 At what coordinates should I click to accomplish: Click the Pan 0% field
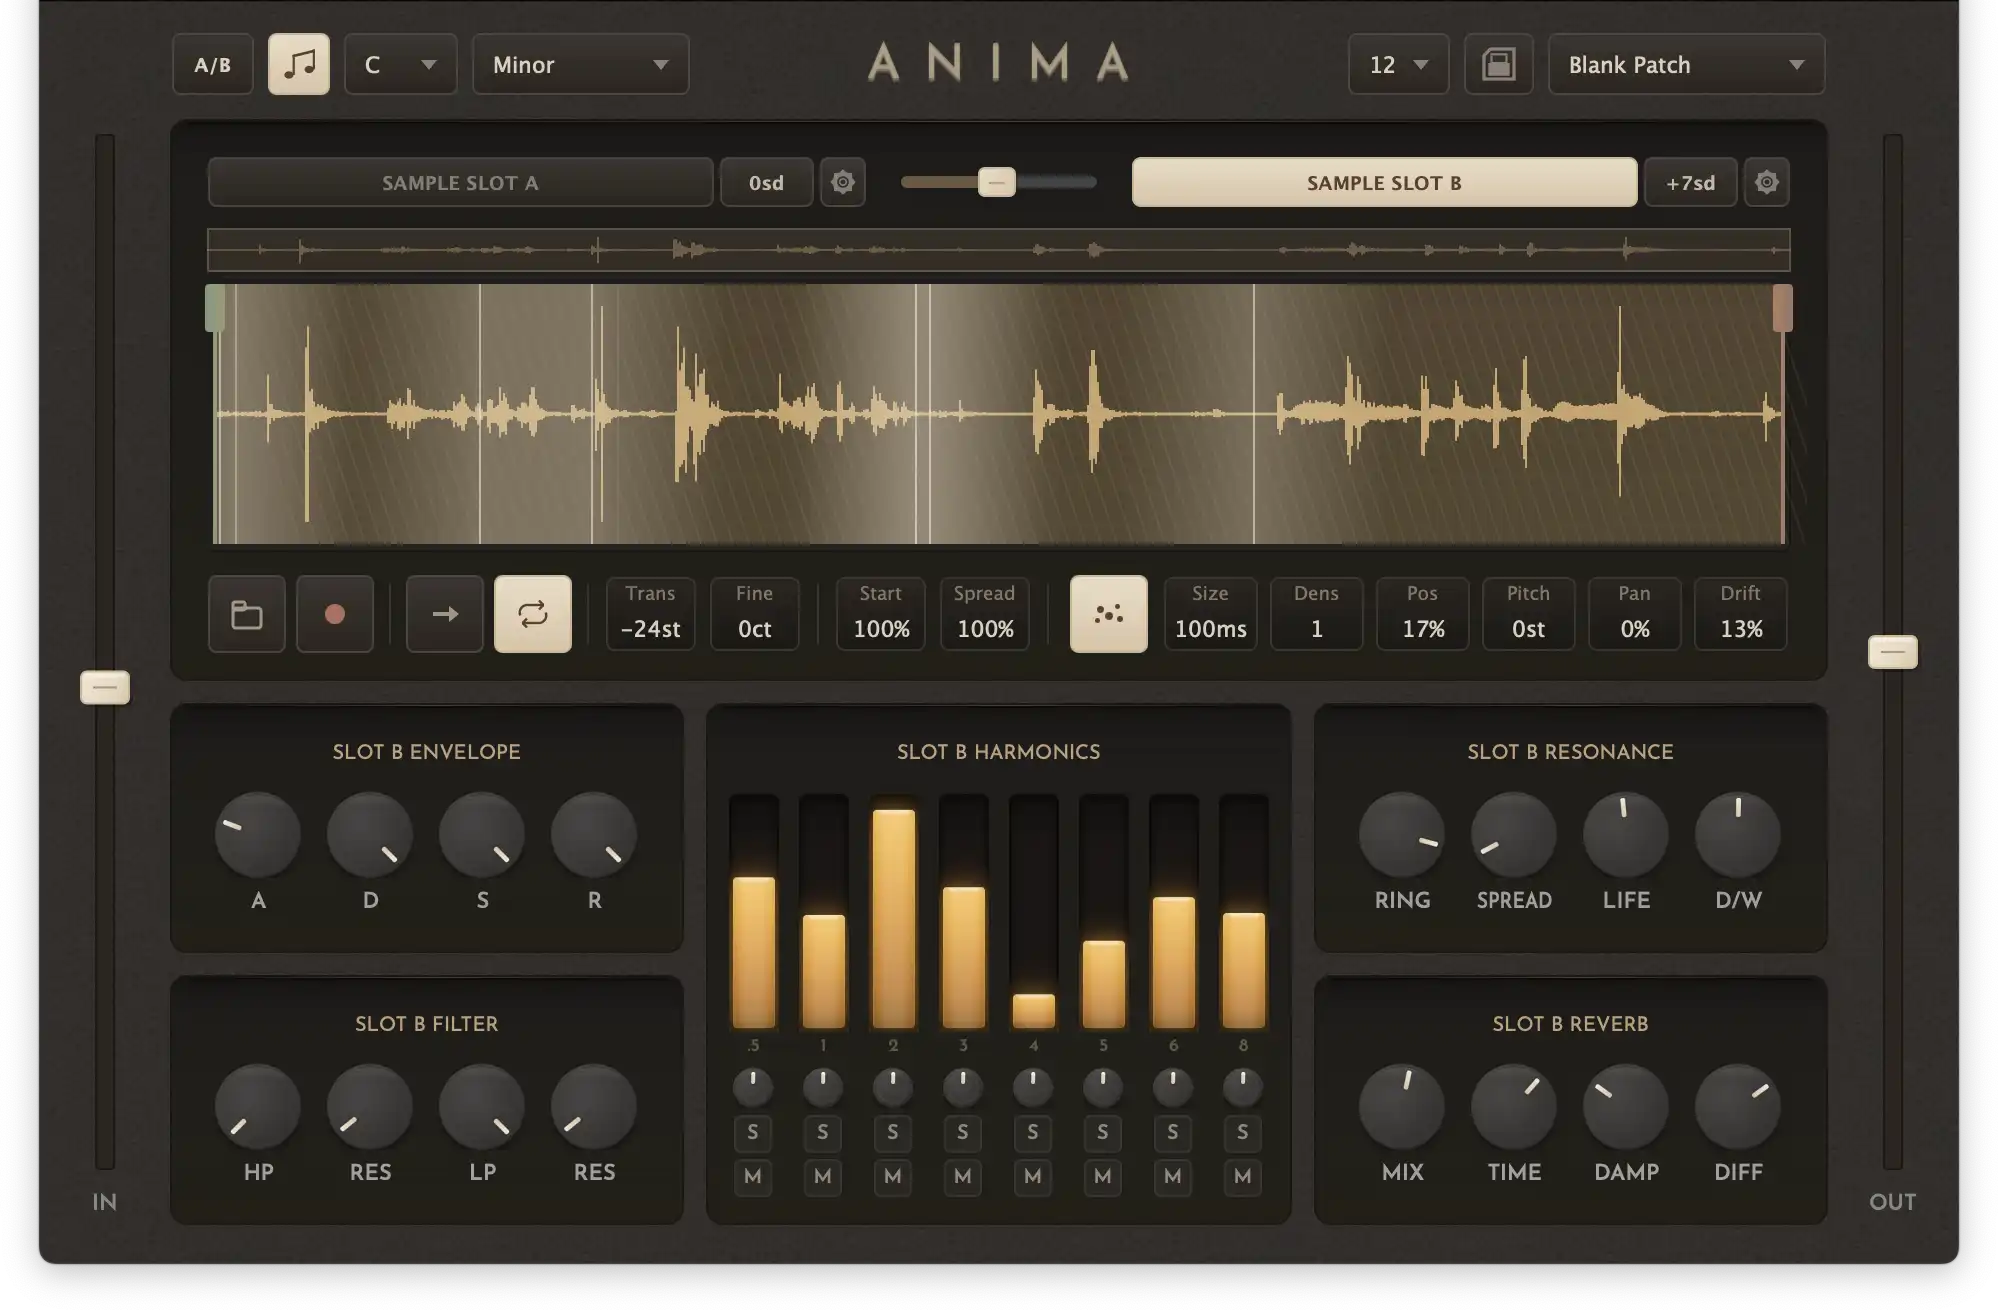click(x=1635, y=614)
